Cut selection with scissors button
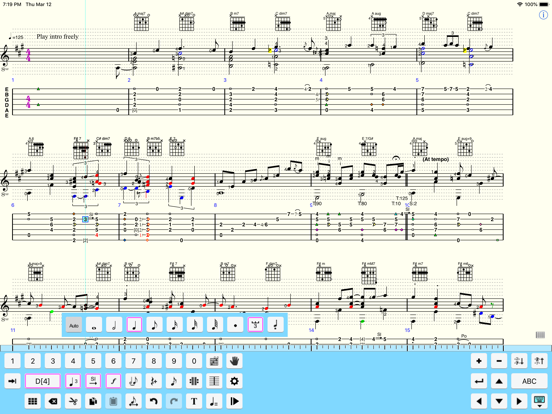This screenshot has width=552, height=414. 73,401
